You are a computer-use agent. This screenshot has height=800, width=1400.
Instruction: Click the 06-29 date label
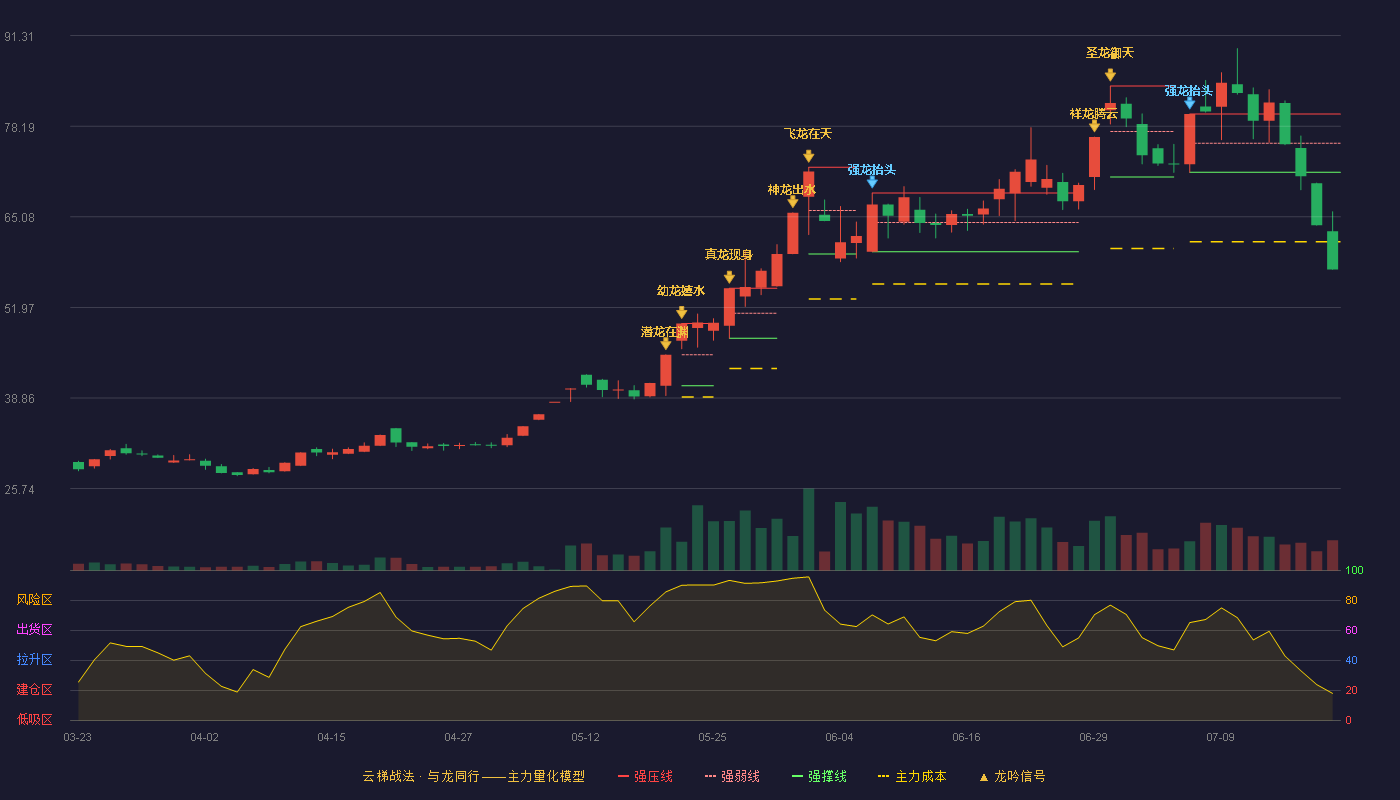click(1093, 737)
